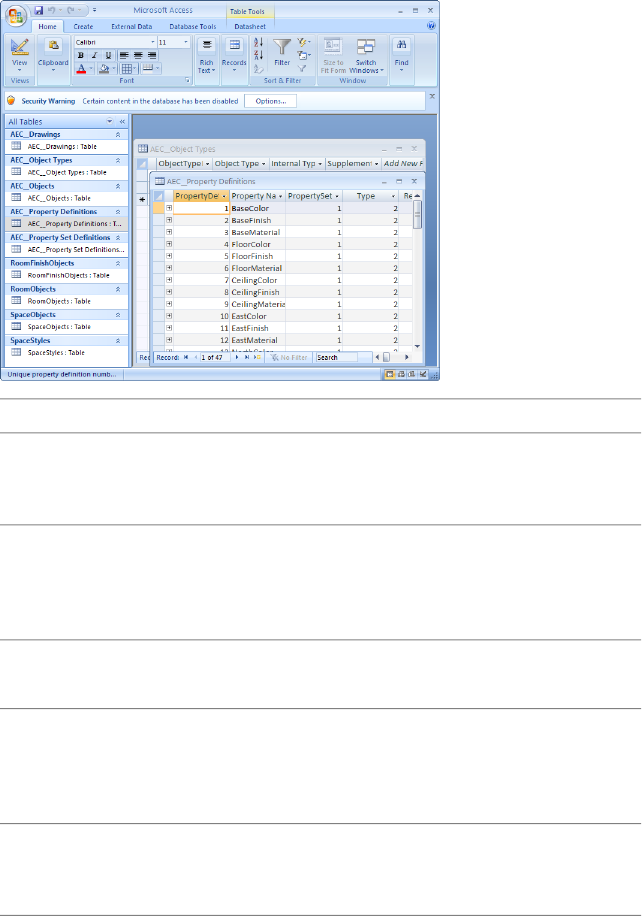Clear all sorts
The height and width of the screenshot is (916, 642).
(x=258, y=69)
